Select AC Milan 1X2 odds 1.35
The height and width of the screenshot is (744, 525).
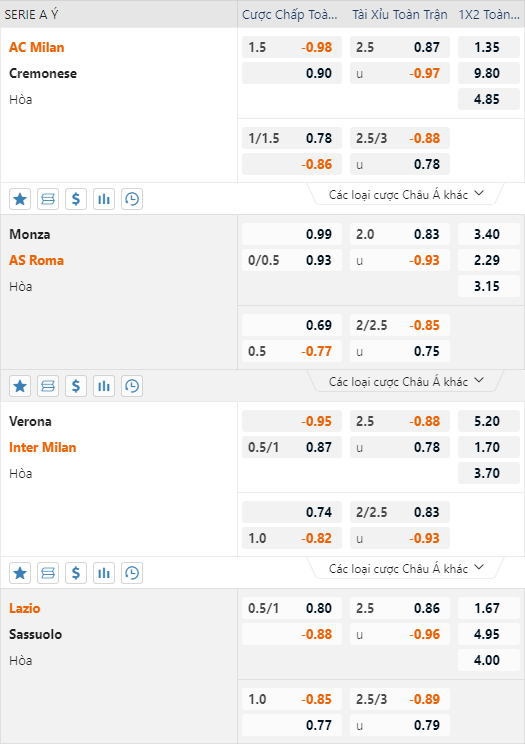(x=488, y=47)
